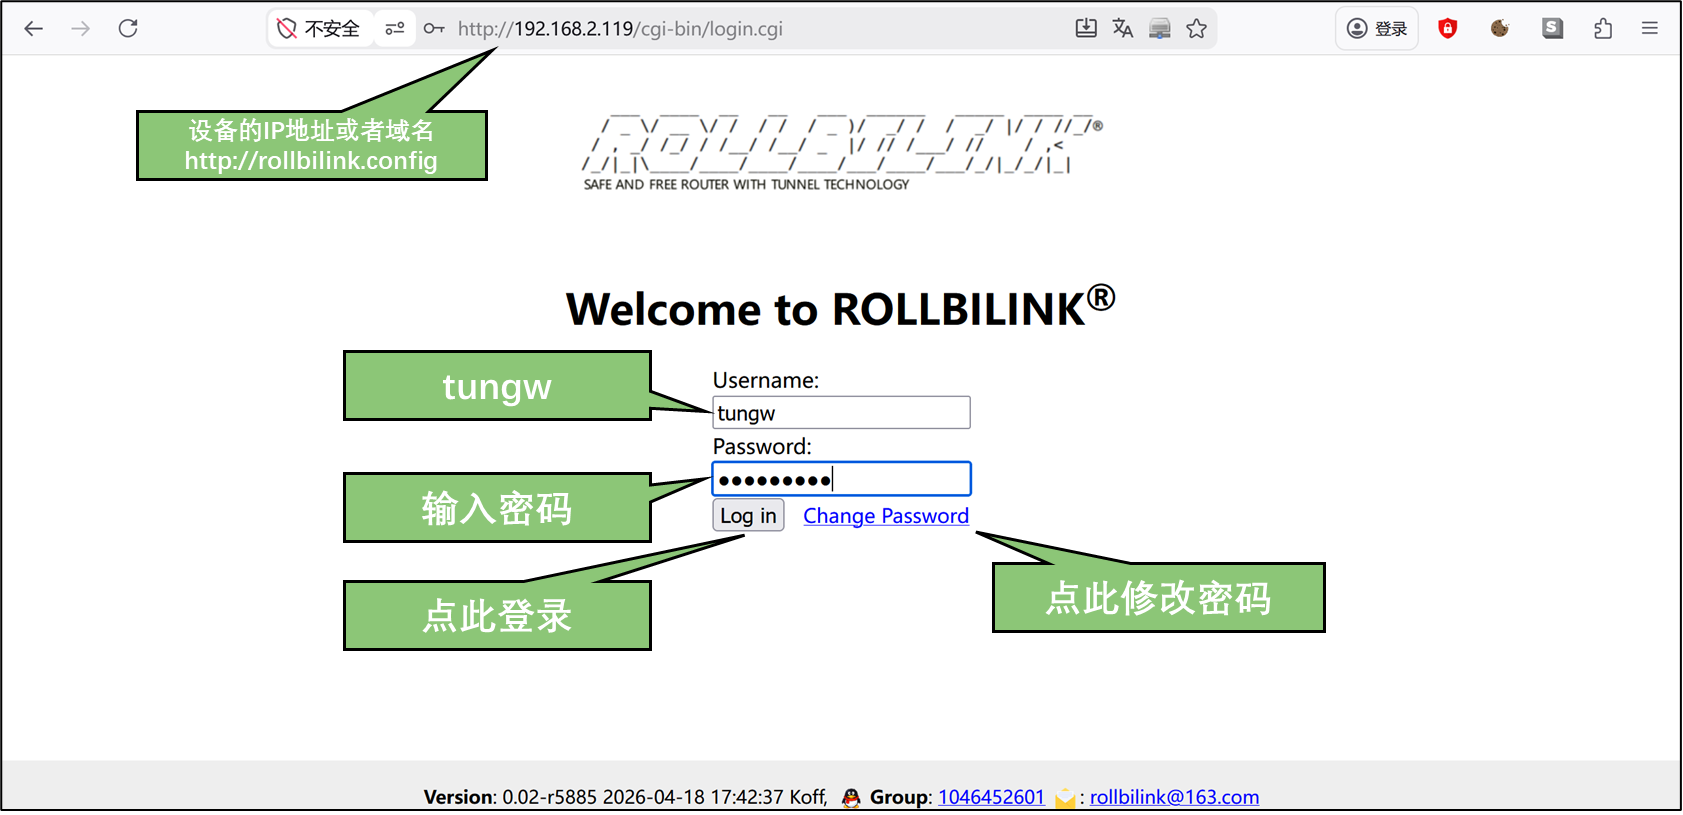Image resolution: width=1683 pixels, height=815 pixels.
Task: Go forward to the next page
Action: click(81, 29)
